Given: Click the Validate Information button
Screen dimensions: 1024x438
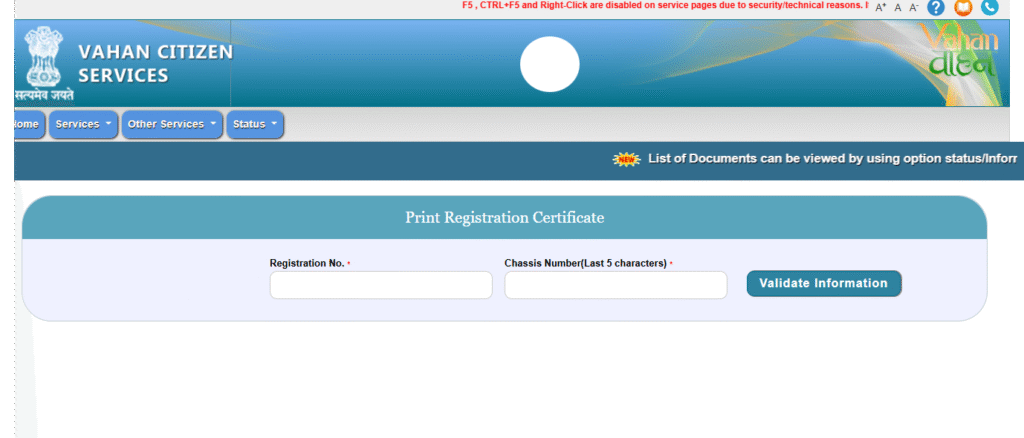Looking at the screenshot, I should 824,283.
